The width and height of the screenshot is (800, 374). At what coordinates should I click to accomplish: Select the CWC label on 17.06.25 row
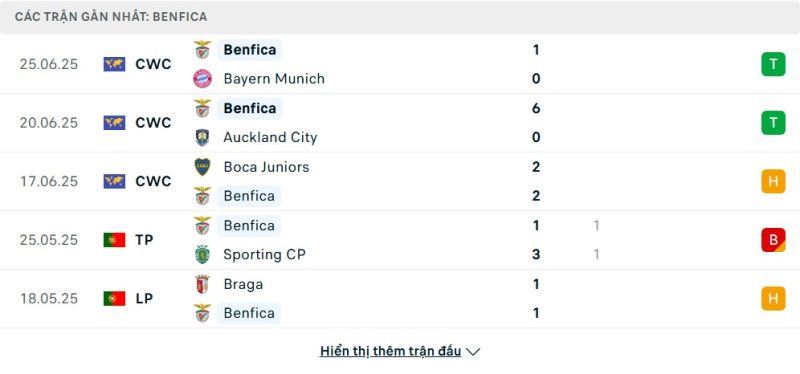(x=153, y=181)
